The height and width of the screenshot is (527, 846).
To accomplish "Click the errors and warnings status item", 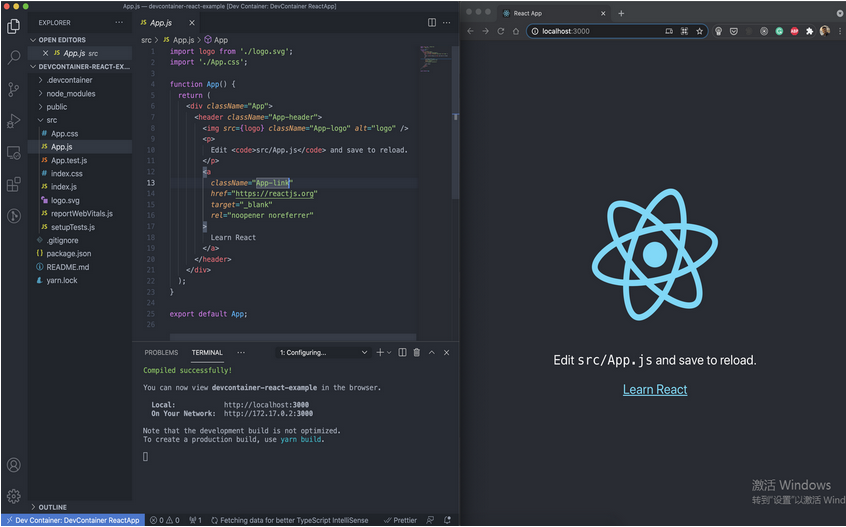I will pos(165,520).
